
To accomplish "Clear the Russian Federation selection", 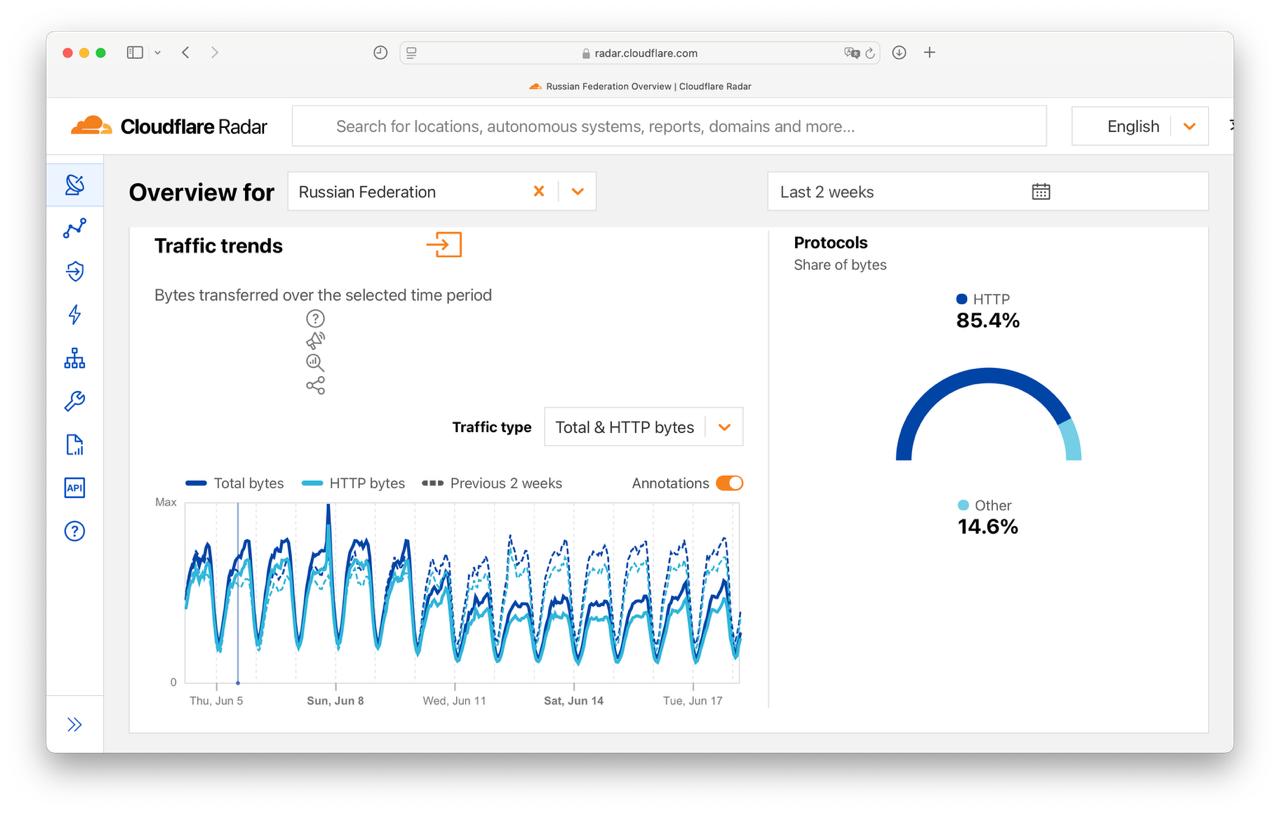I will click(x=538, y=192).
